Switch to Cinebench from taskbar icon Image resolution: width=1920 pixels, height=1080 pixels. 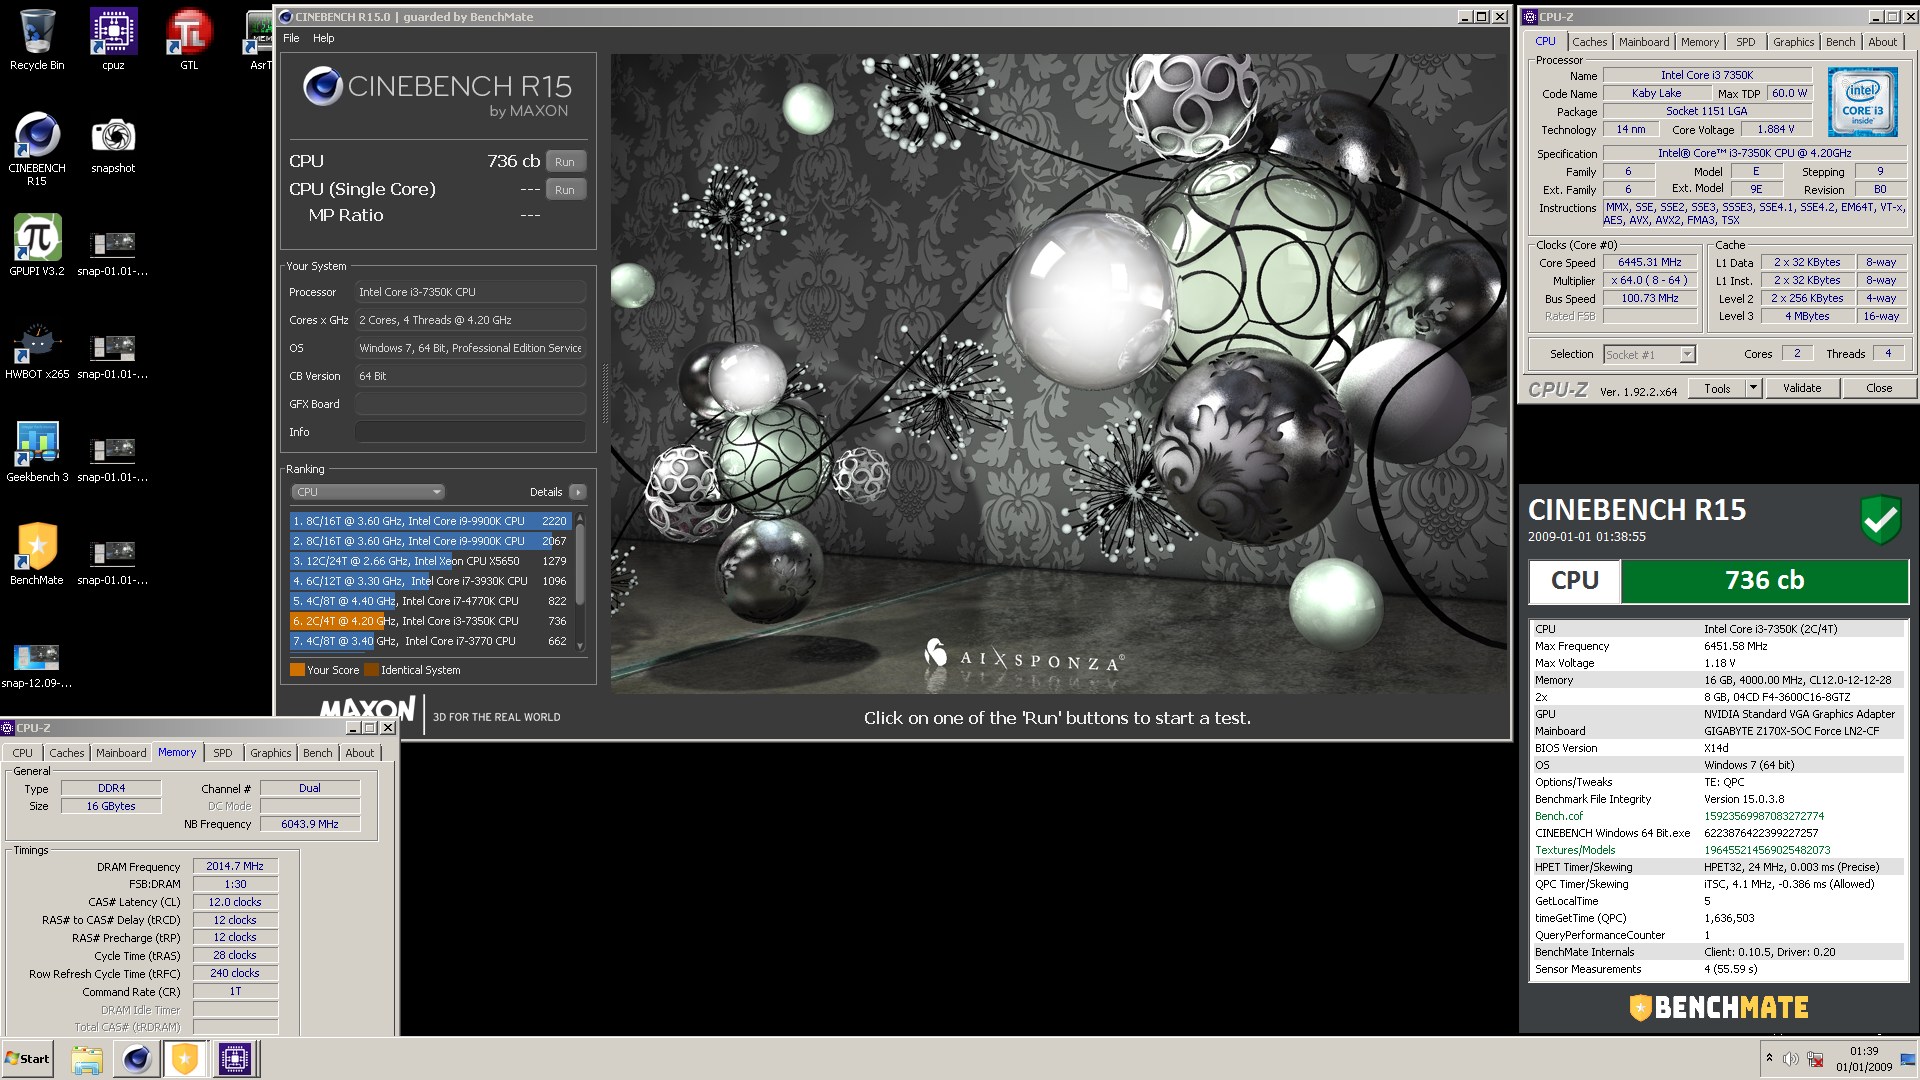tap(136, 1059)
